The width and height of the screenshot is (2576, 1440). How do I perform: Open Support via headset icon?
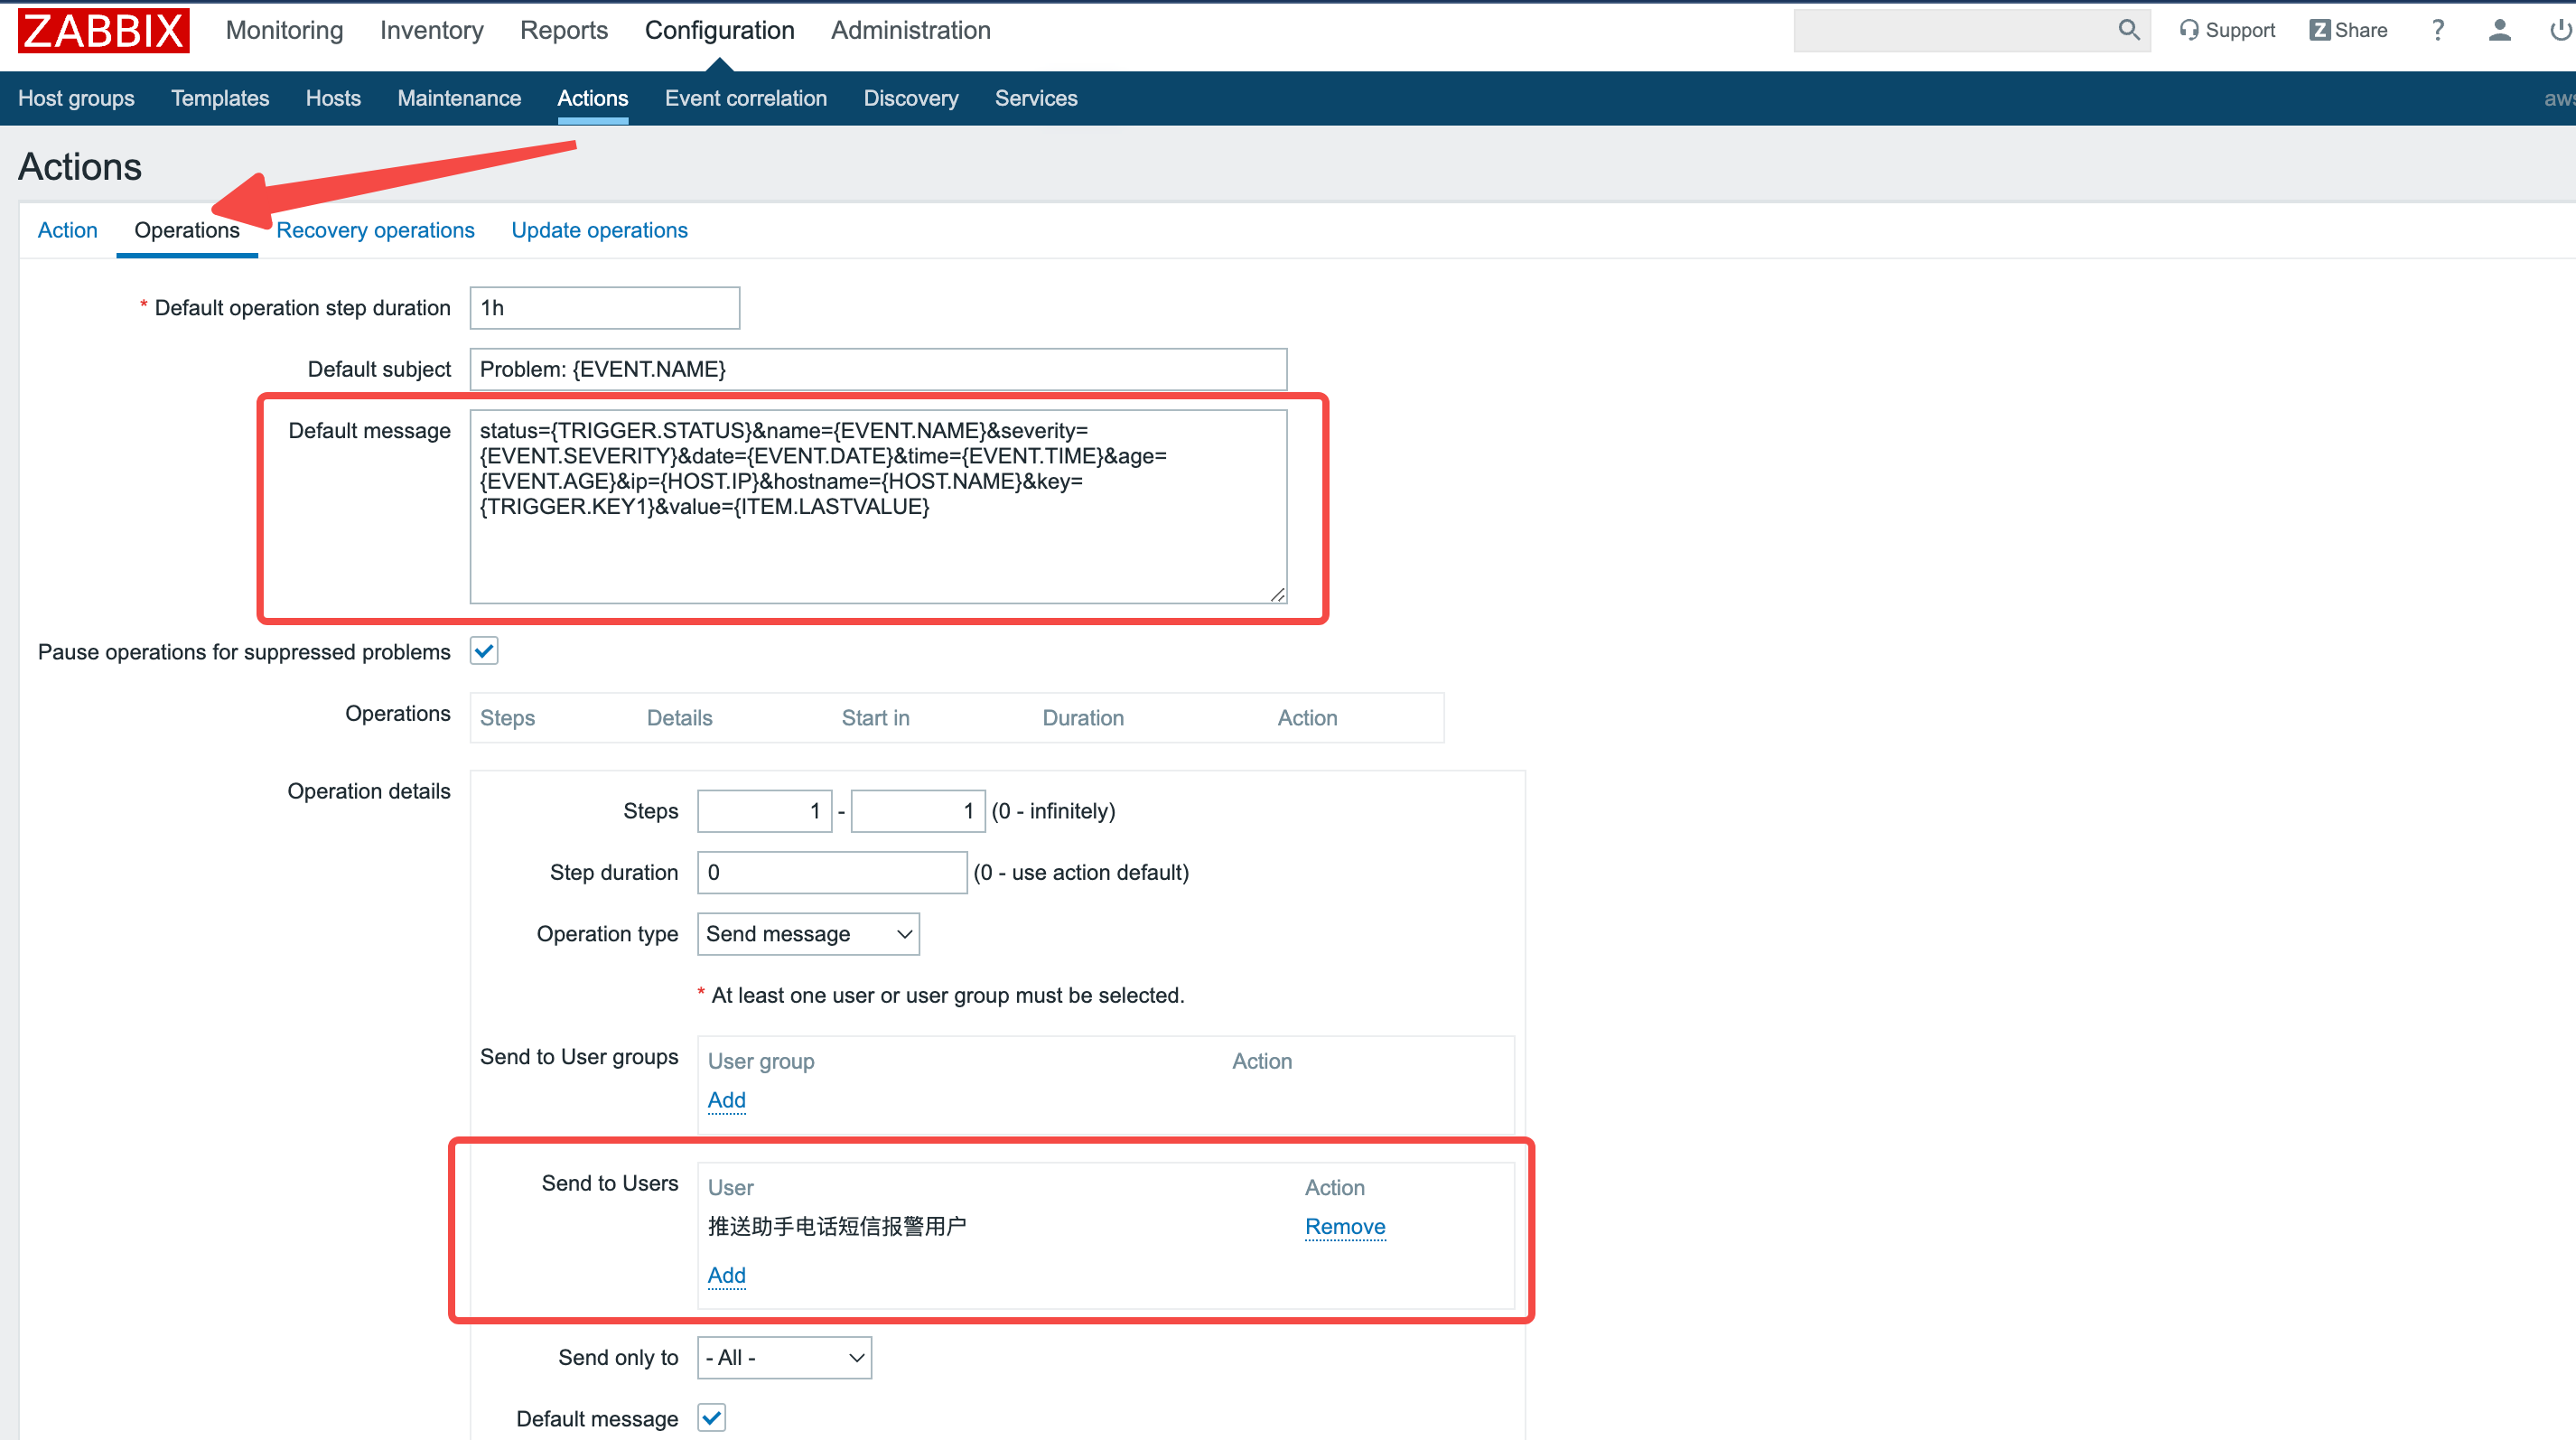(x=2188, y=31)
